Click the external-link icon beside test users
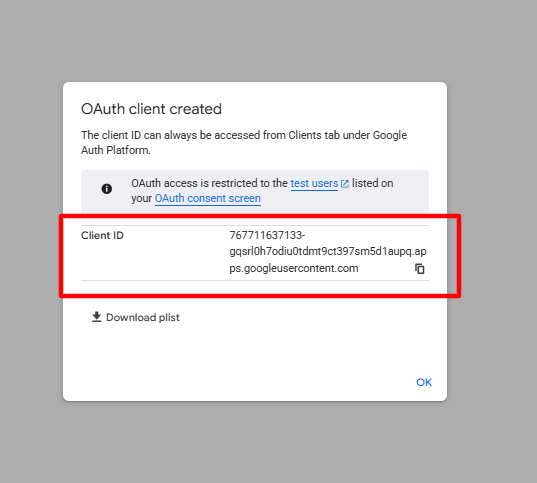Screen dimensions: 537x483 click(x=345, y=184)
